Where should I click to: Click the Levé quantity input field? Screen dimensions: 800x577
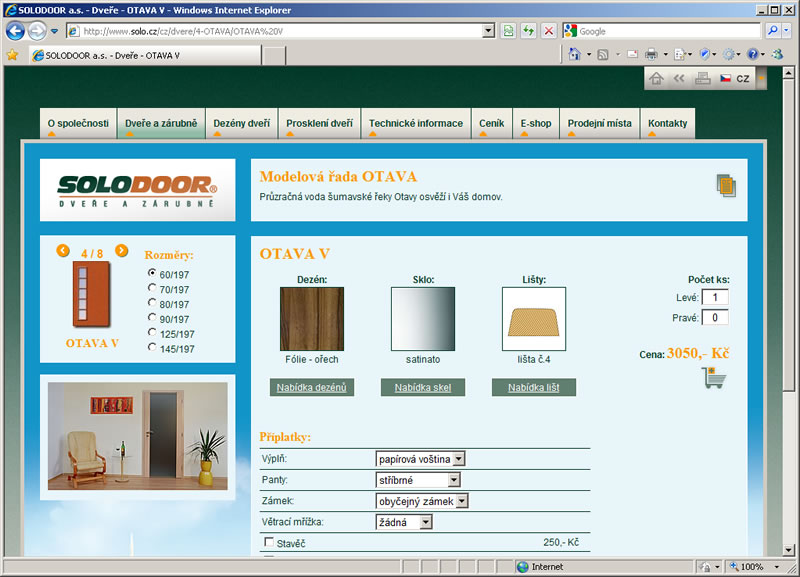point(715,297)
